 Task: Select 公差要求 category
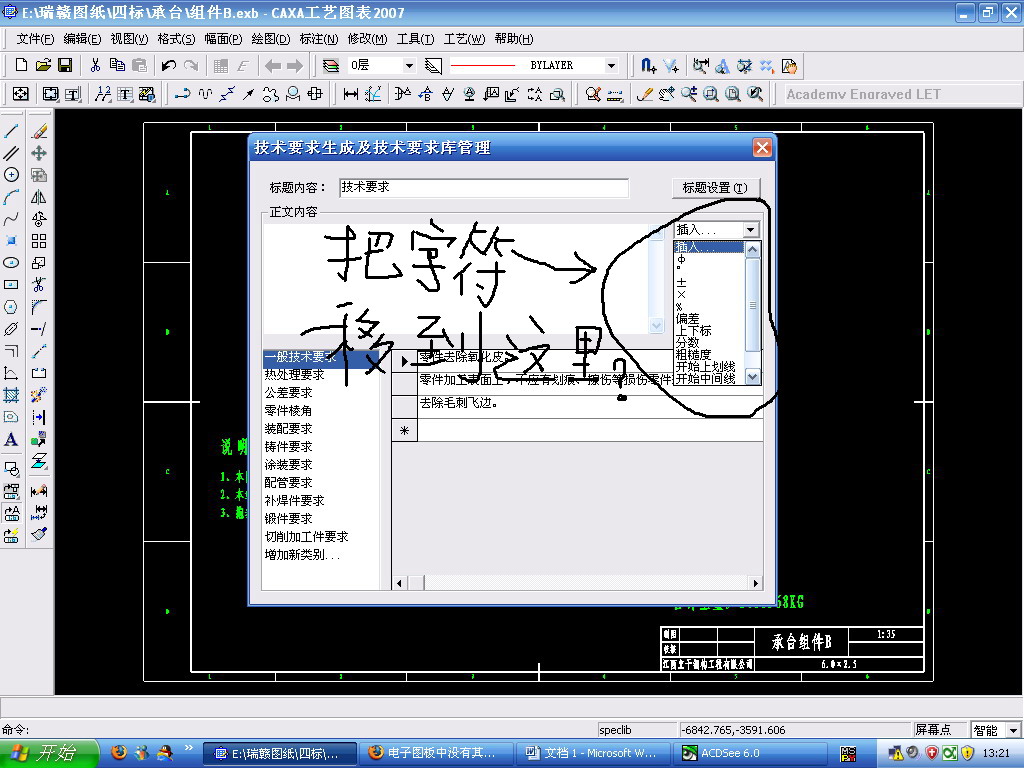click(x=289, y=392)
